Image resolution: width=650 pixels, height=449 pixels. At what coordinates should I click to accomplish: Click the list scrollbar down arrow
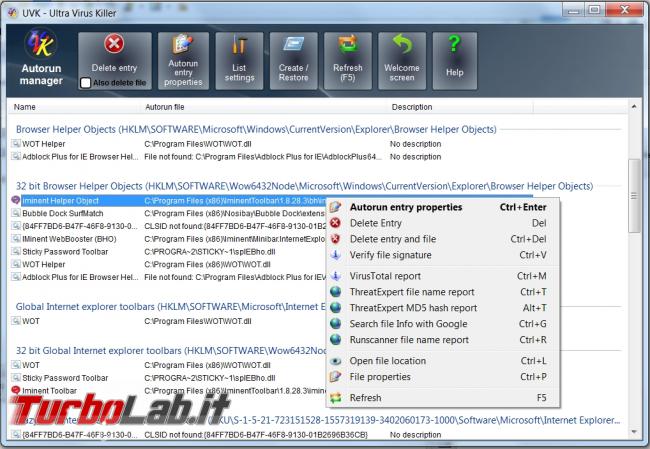634,432
